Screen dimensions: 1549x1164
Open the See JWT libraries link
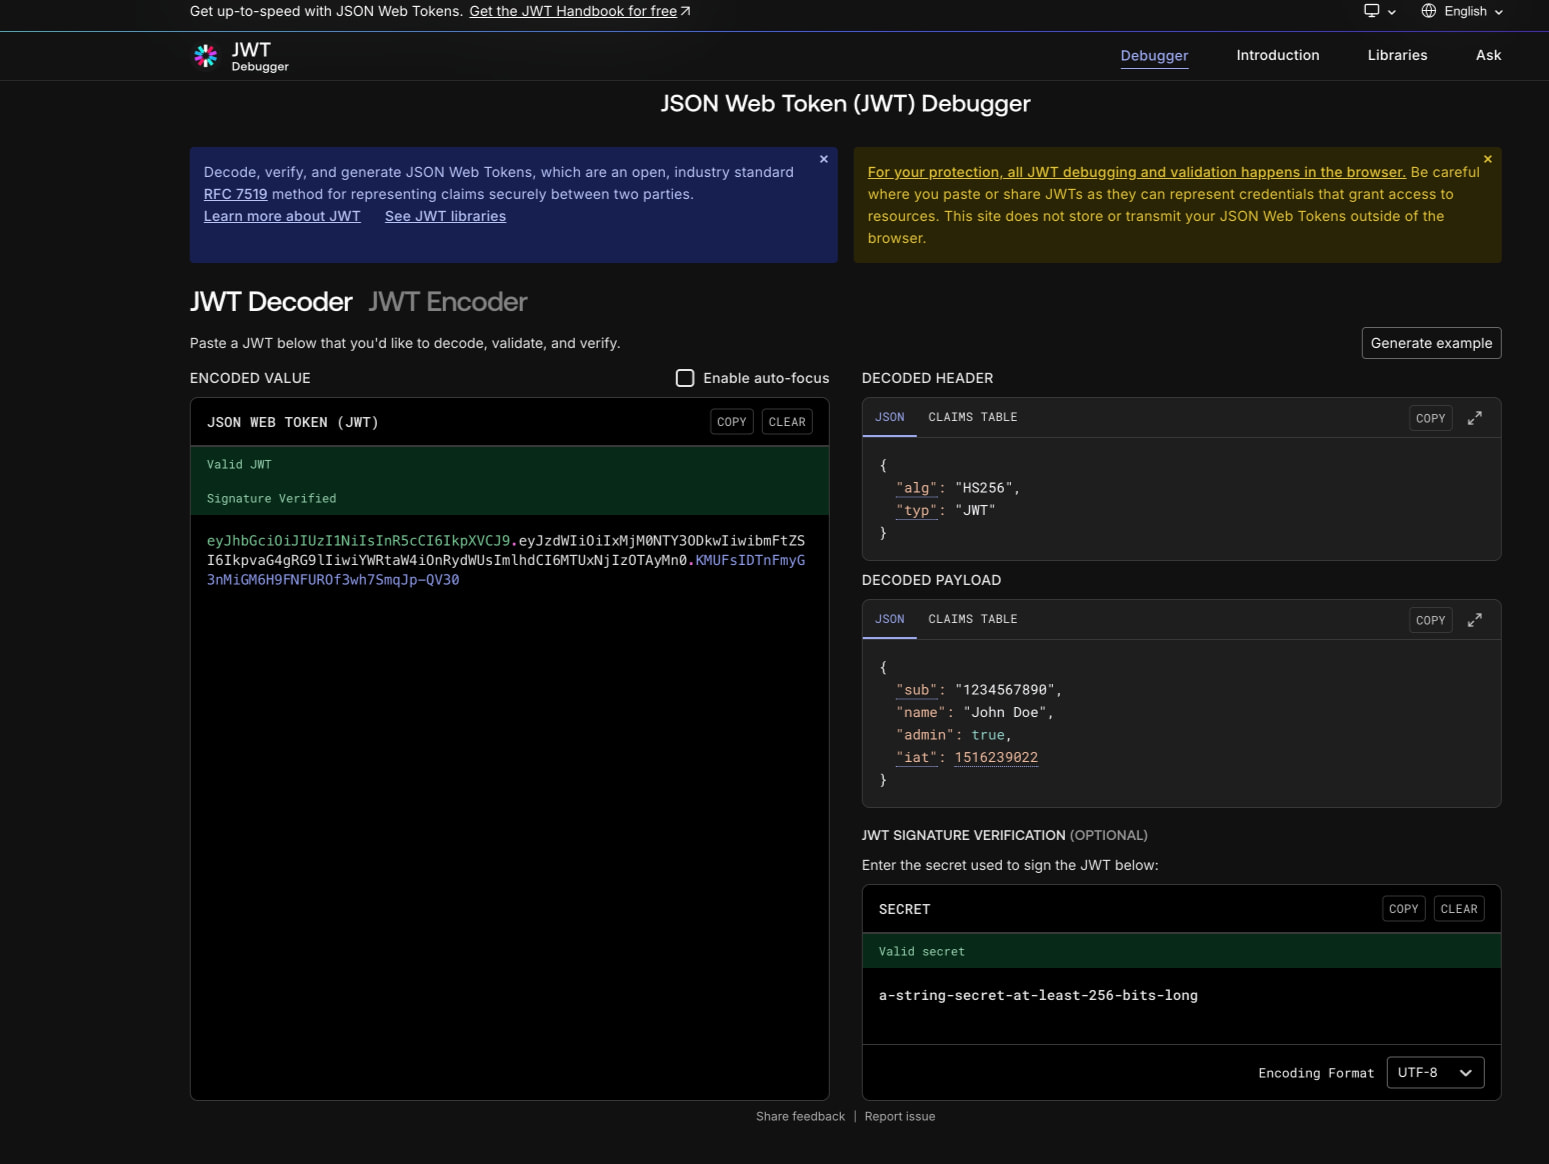coord(445,216)
